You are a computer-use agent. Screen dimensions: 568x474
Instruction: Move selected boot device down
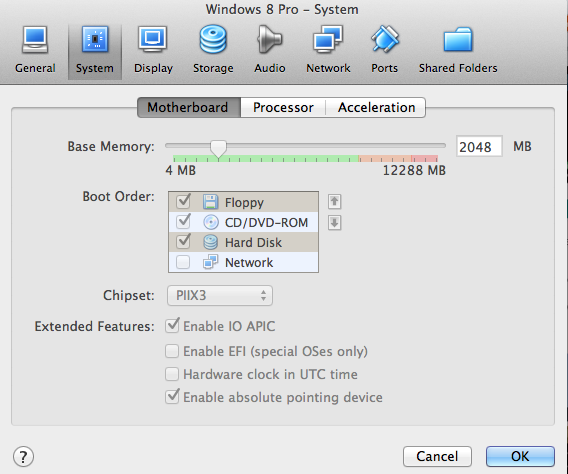point(334,223)
